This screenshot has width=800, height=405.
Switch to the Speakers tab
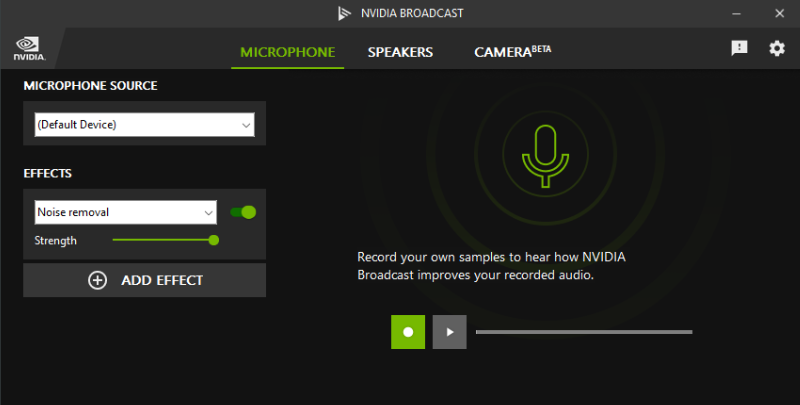[x=401, y=52]
